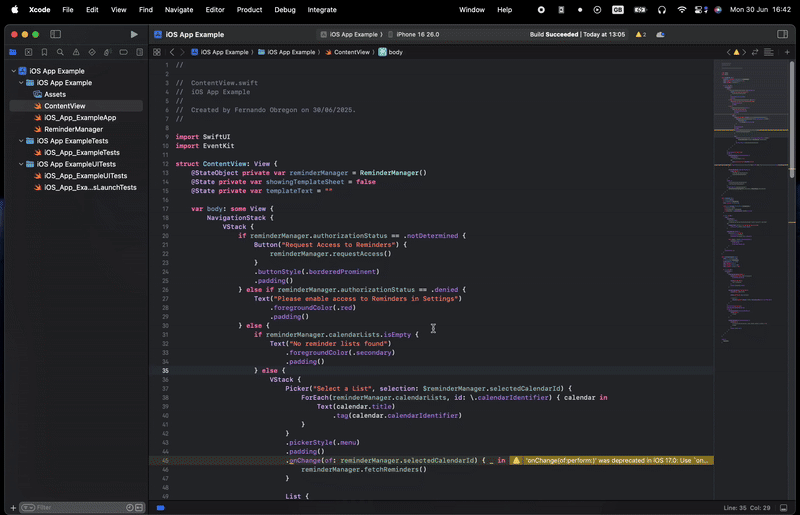Open the body symbol jump bar segment
Screen dimensions: 800x515
(x=391, y=52)
